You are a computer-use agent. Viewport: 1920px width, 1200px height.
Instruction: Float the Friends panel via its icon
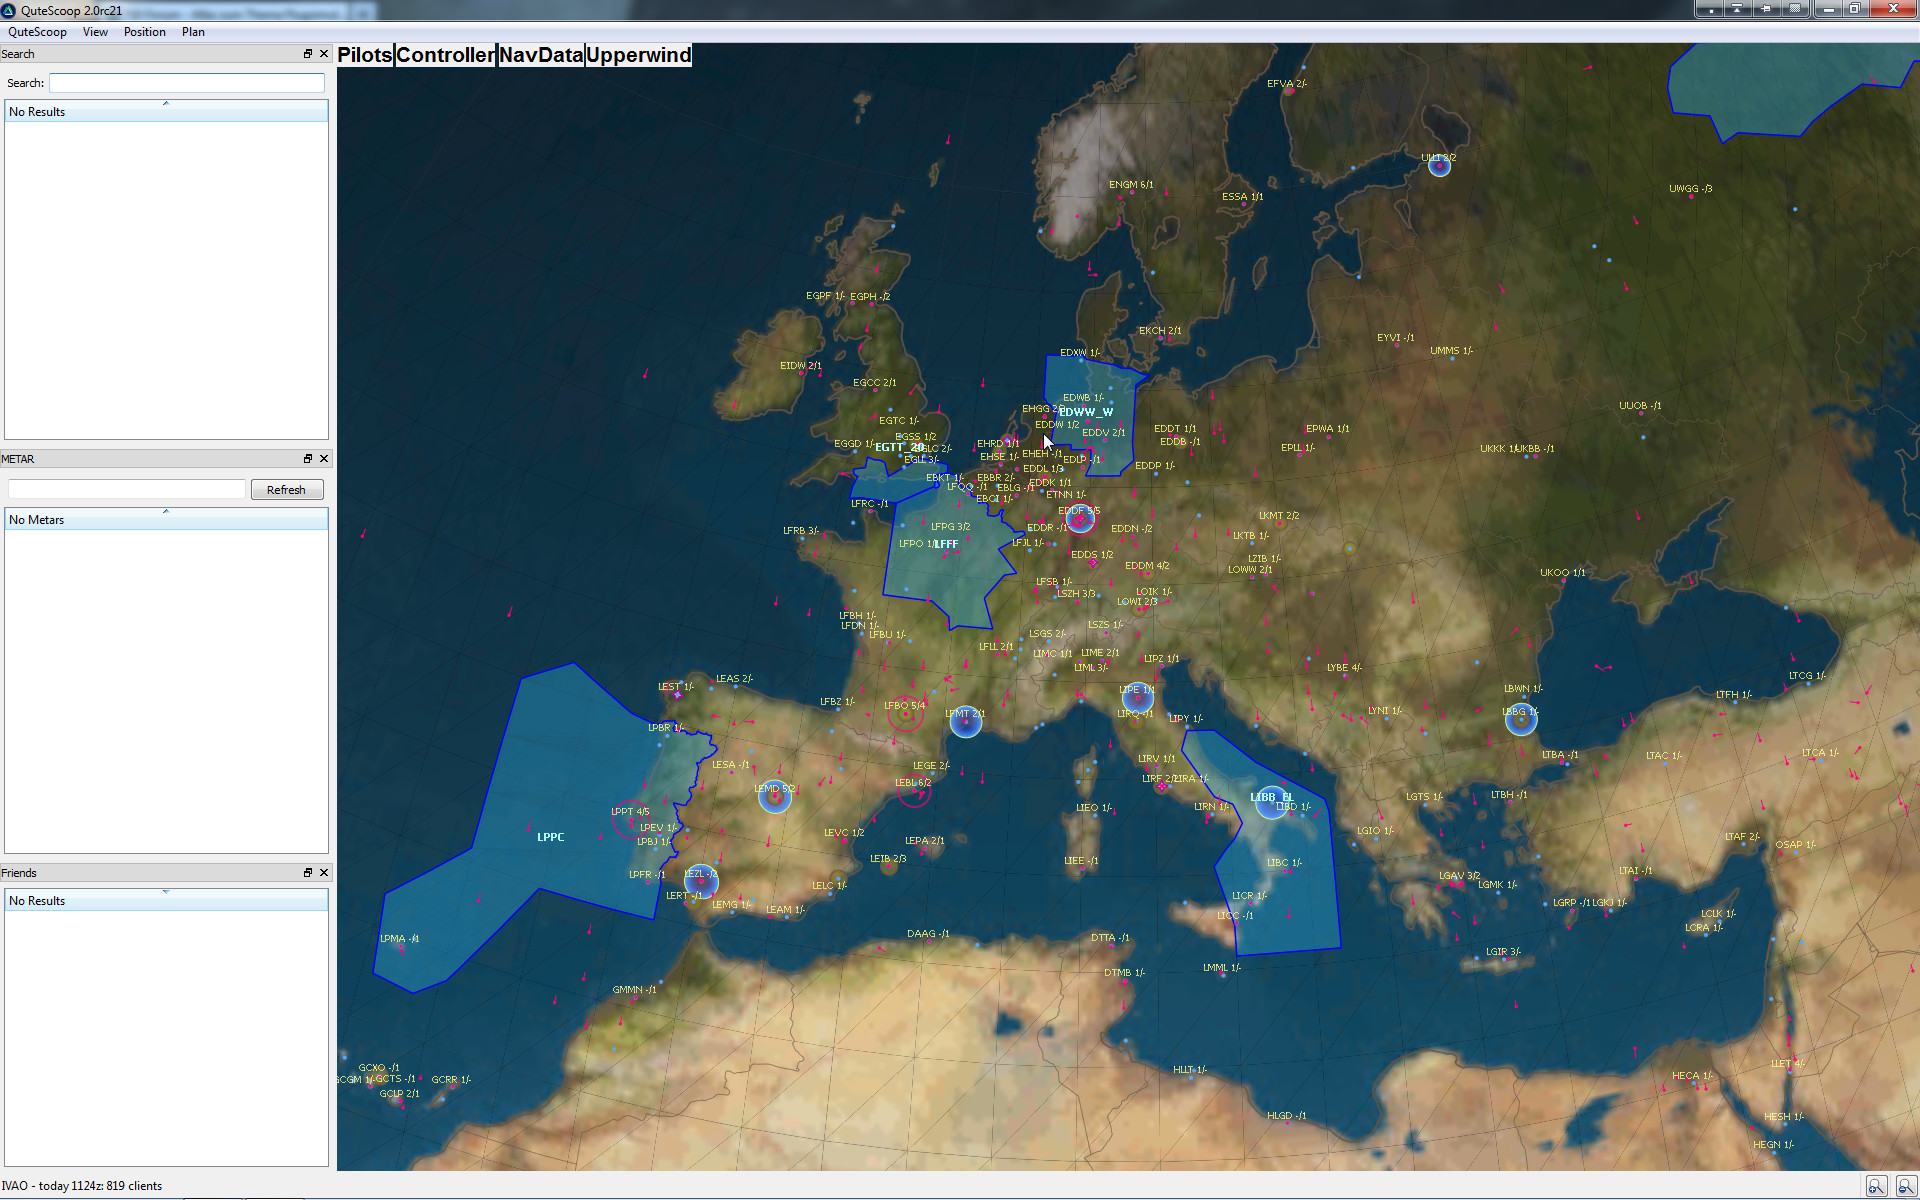pos(308,873)
